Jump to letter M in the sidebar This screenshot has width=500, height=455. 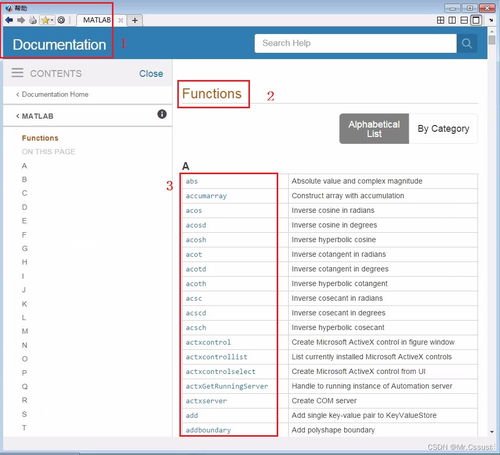coord(25,331)
